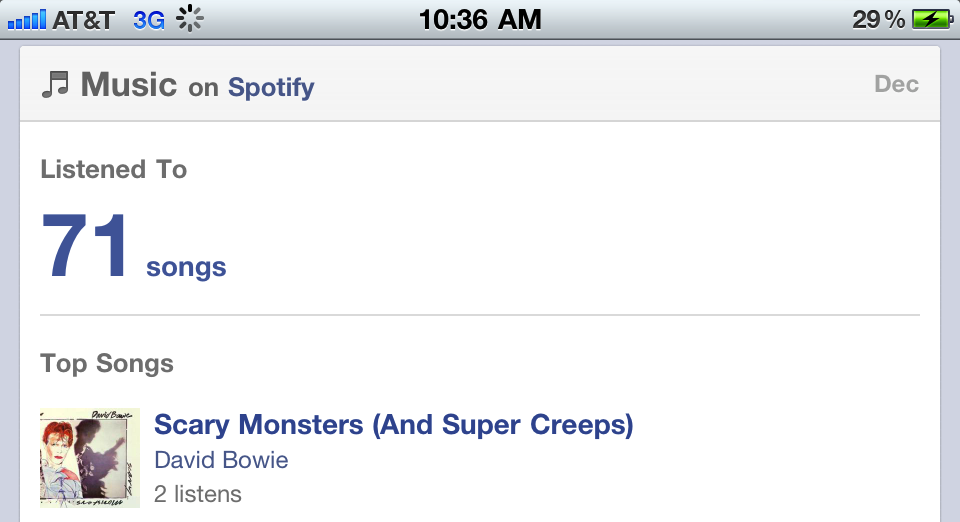Open the blue songs link
960x522 pixels.
point(186,267)
